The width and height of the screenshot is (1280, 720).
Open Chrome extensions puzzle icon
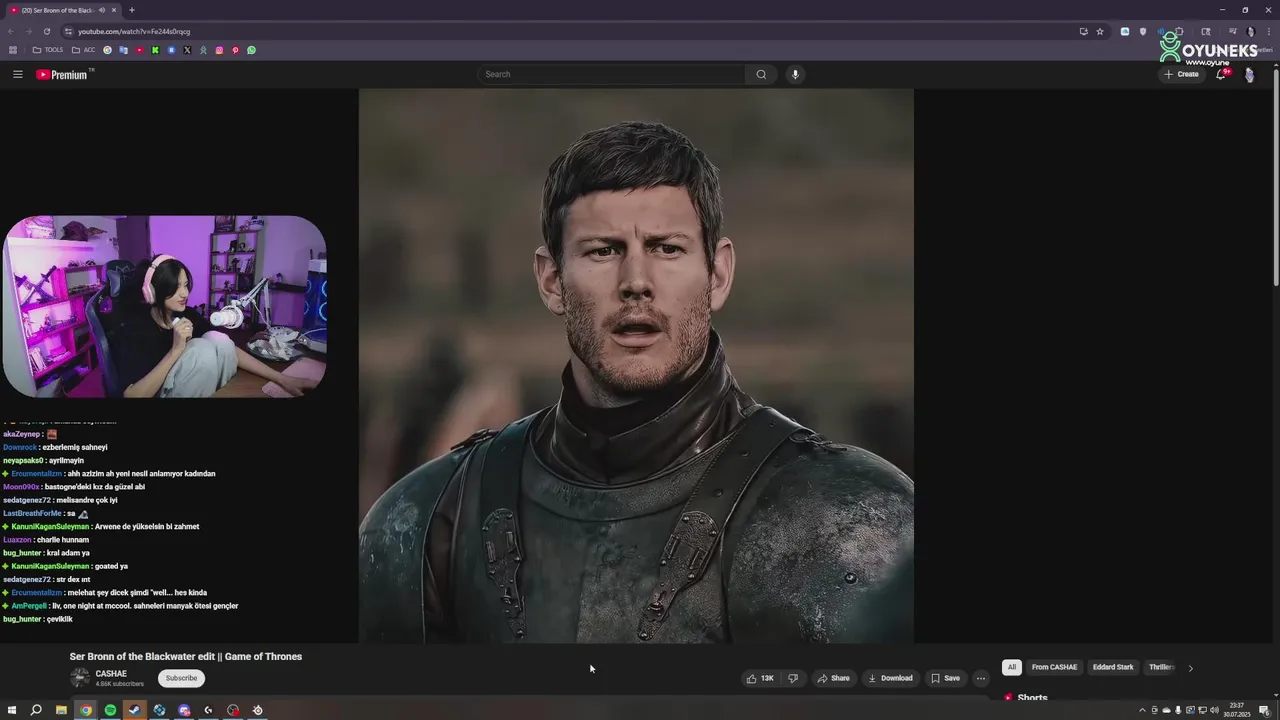click(1180, 31)
